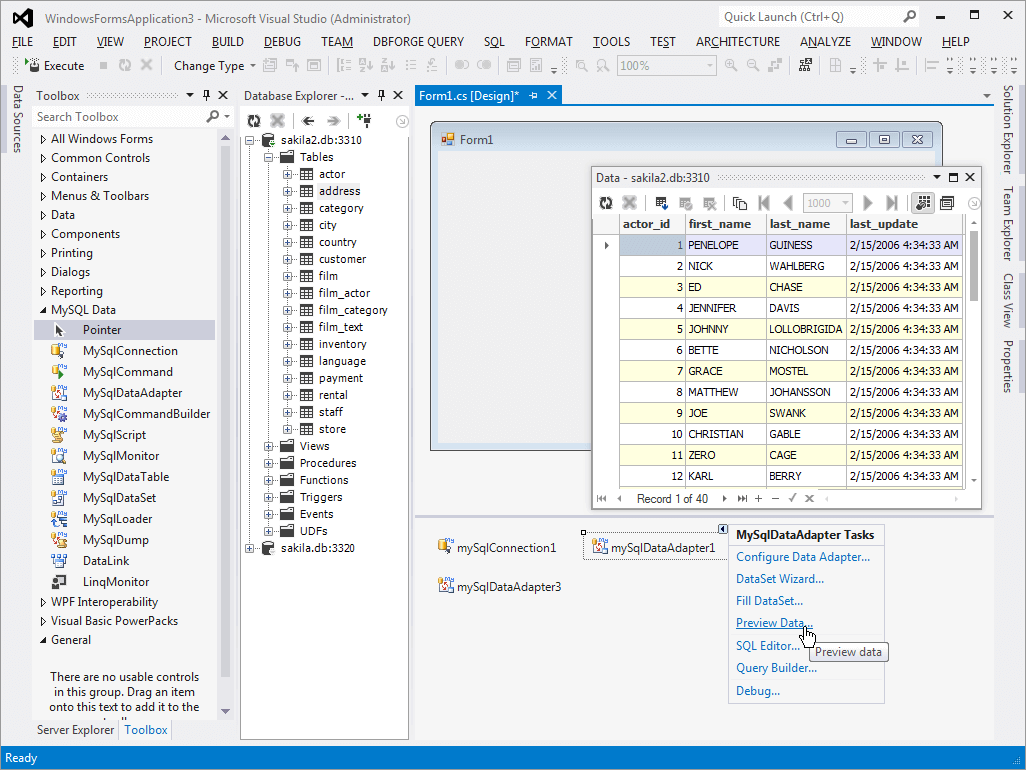This screenshot has width=1026, height=770.
Task: Launch Query Builder... from adapter tasks
Action: point(777,668)
